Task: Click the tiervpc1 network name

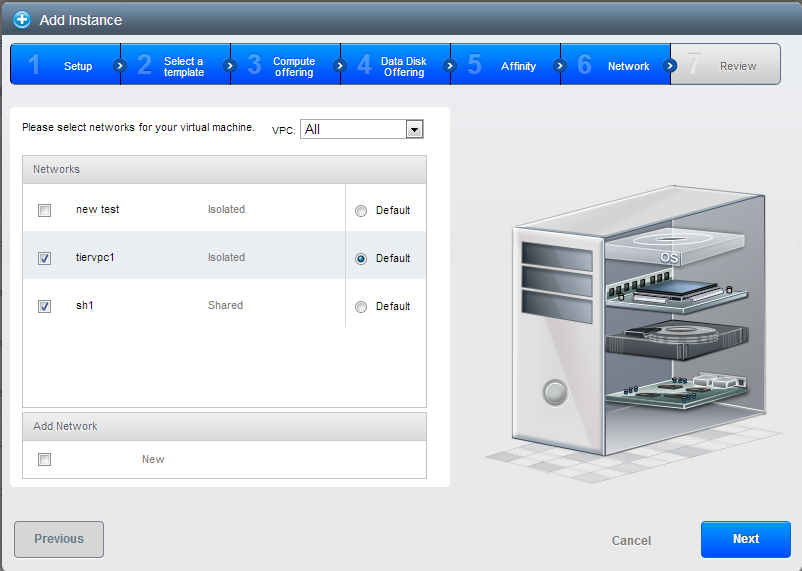Action: 95,257
